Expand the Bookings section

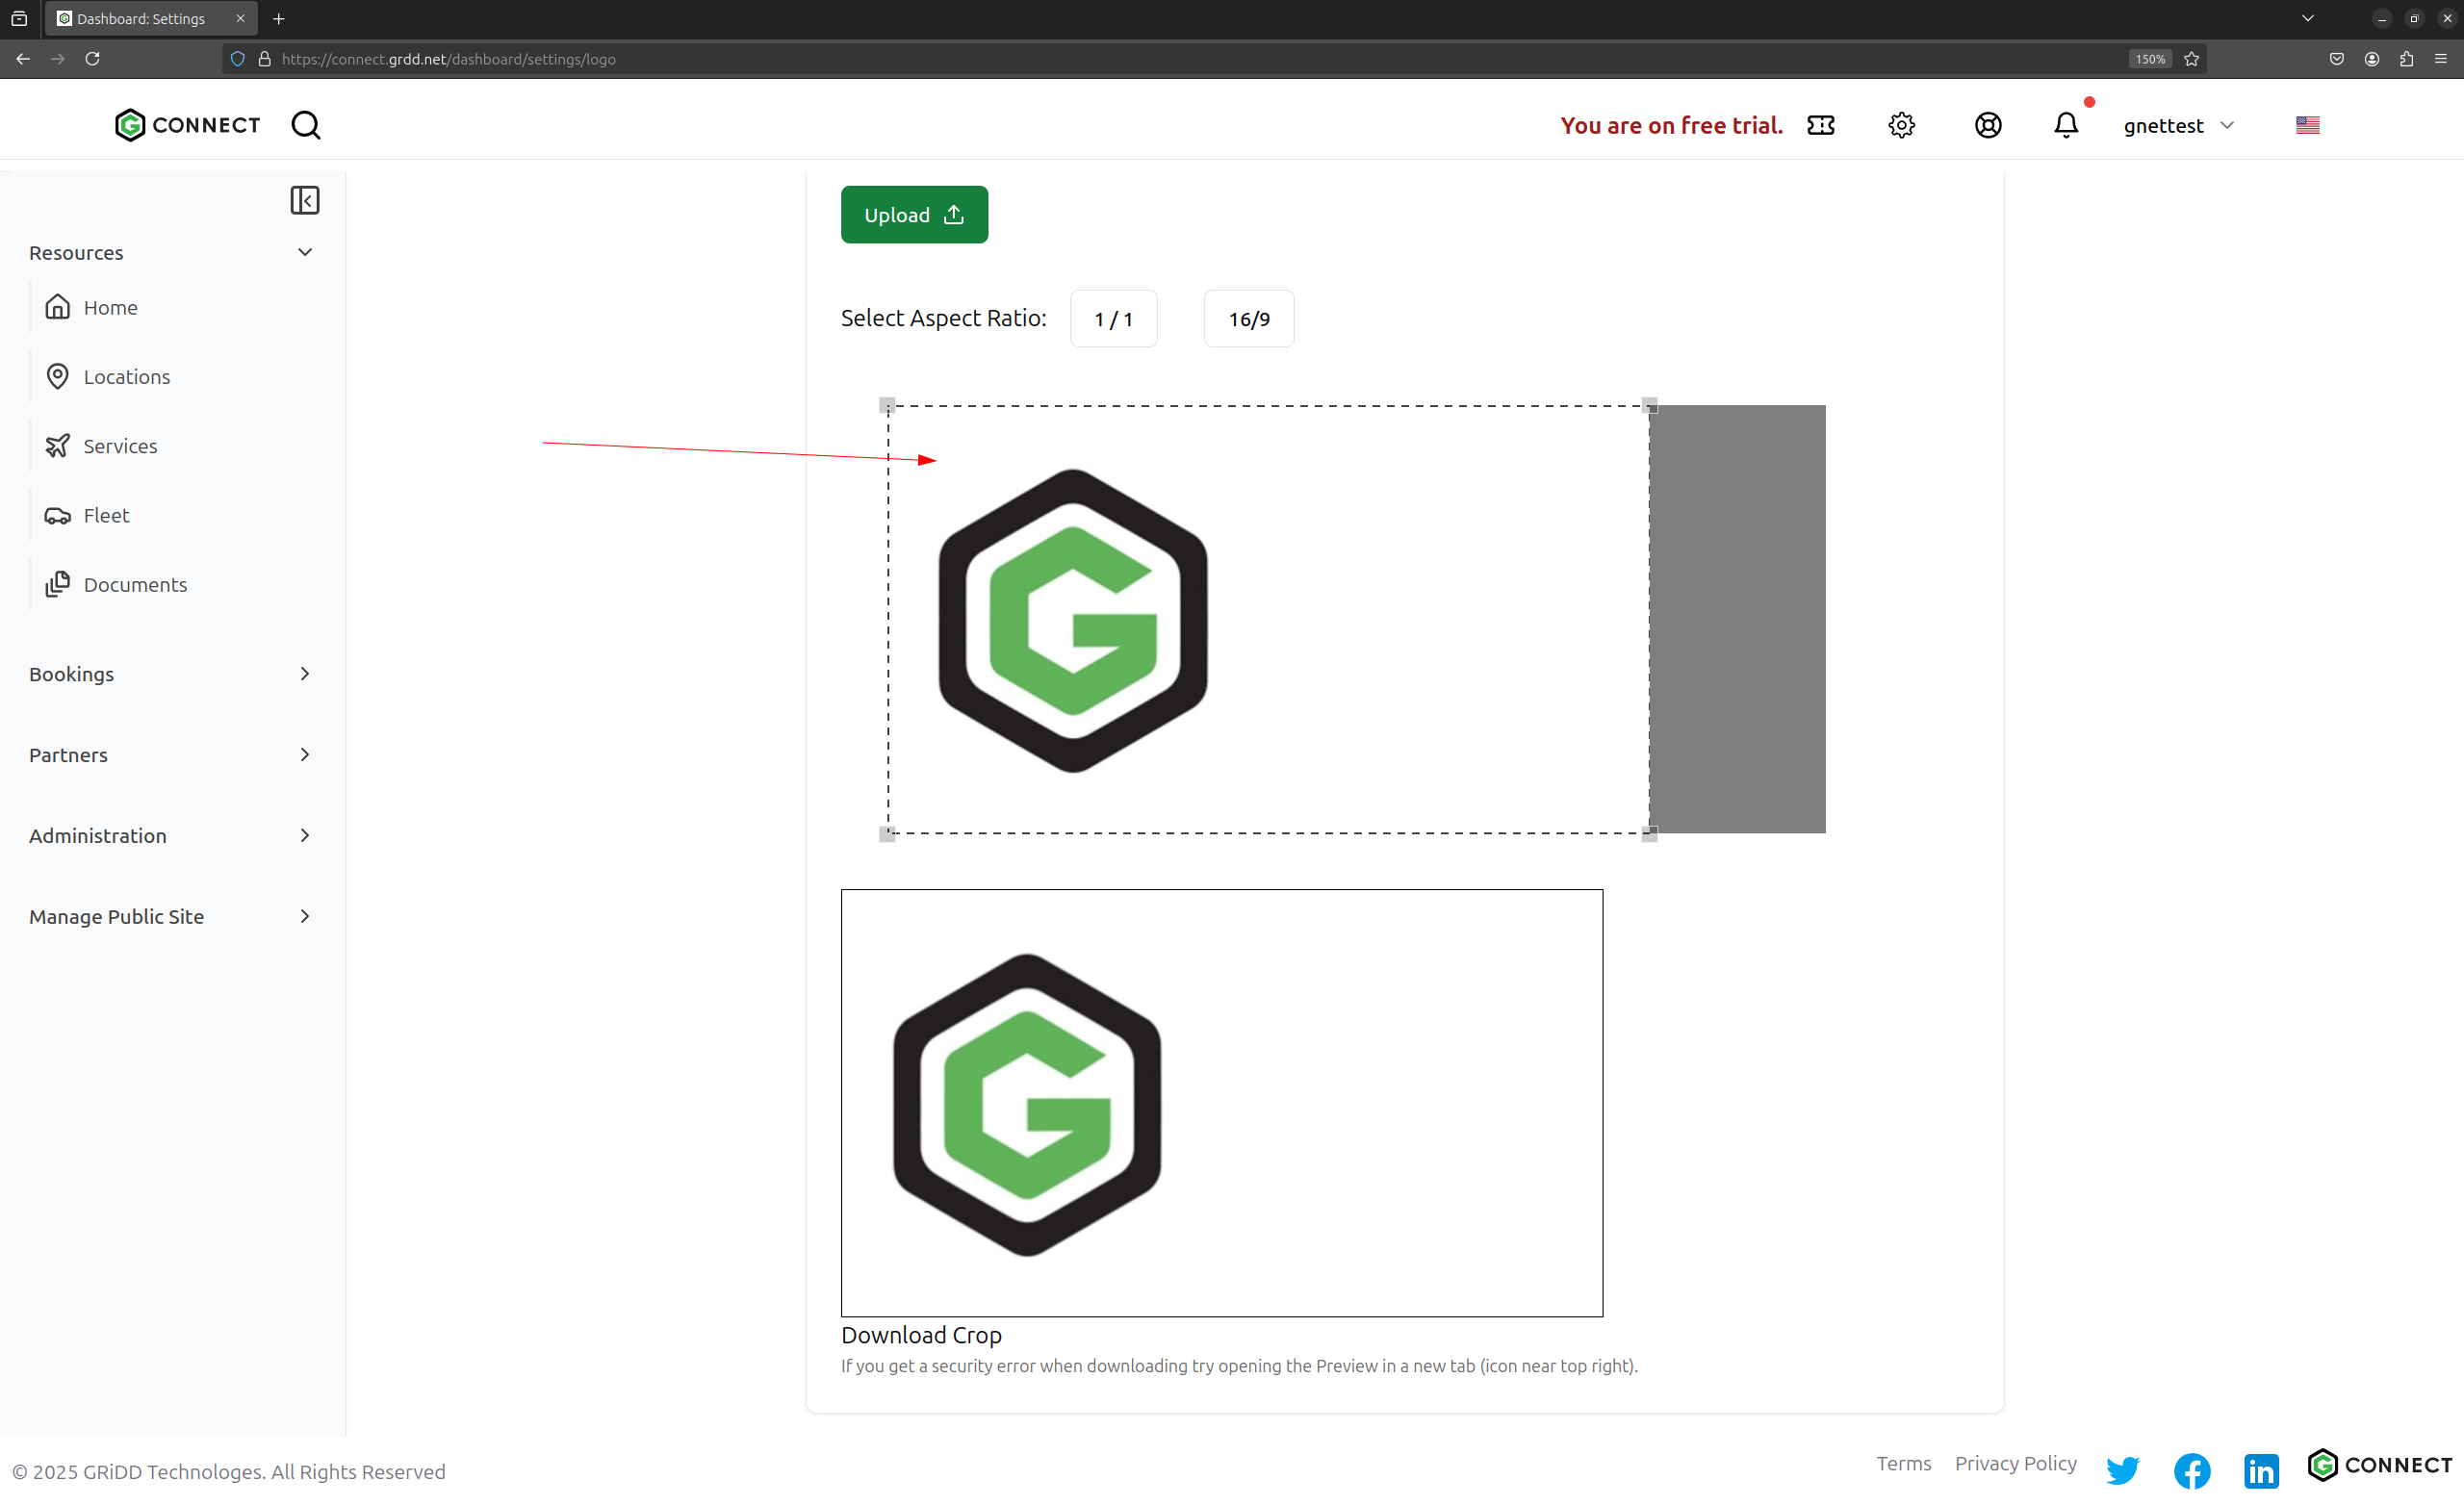click(x=170, y=674)
